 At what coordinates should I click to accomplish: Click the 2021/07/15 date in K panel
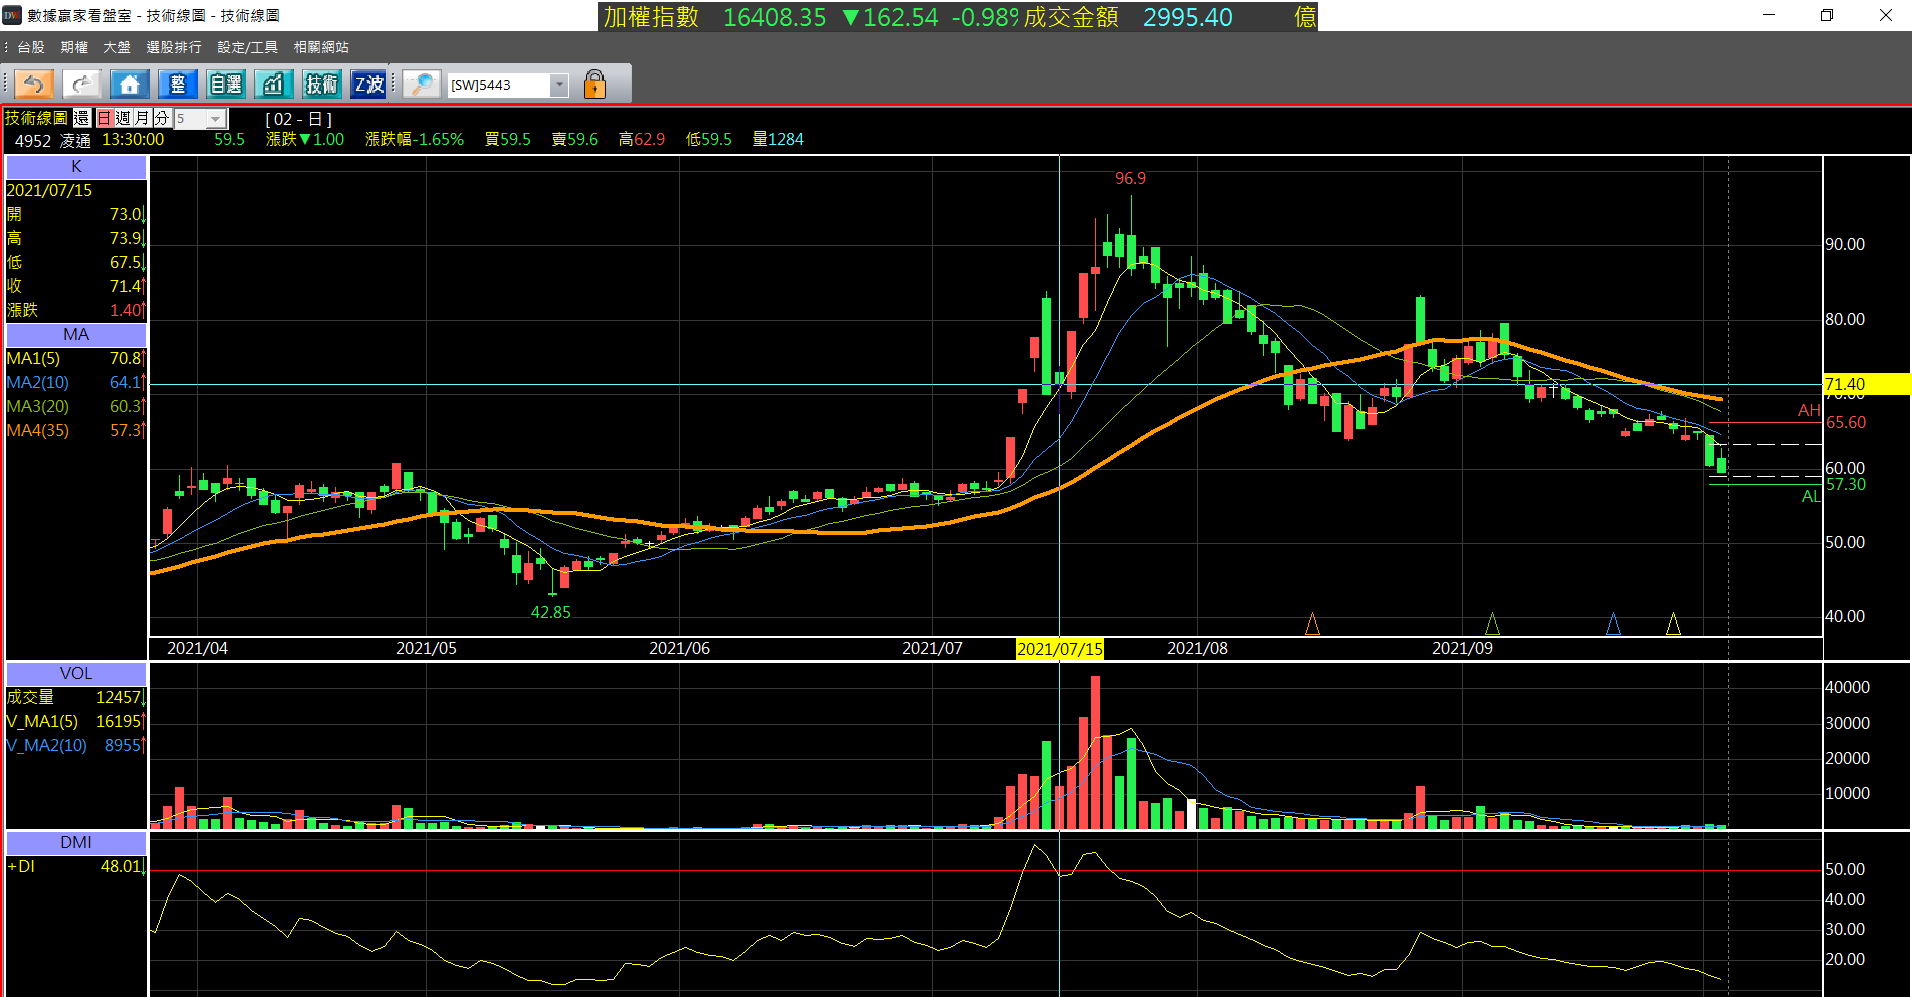[49, 190]
